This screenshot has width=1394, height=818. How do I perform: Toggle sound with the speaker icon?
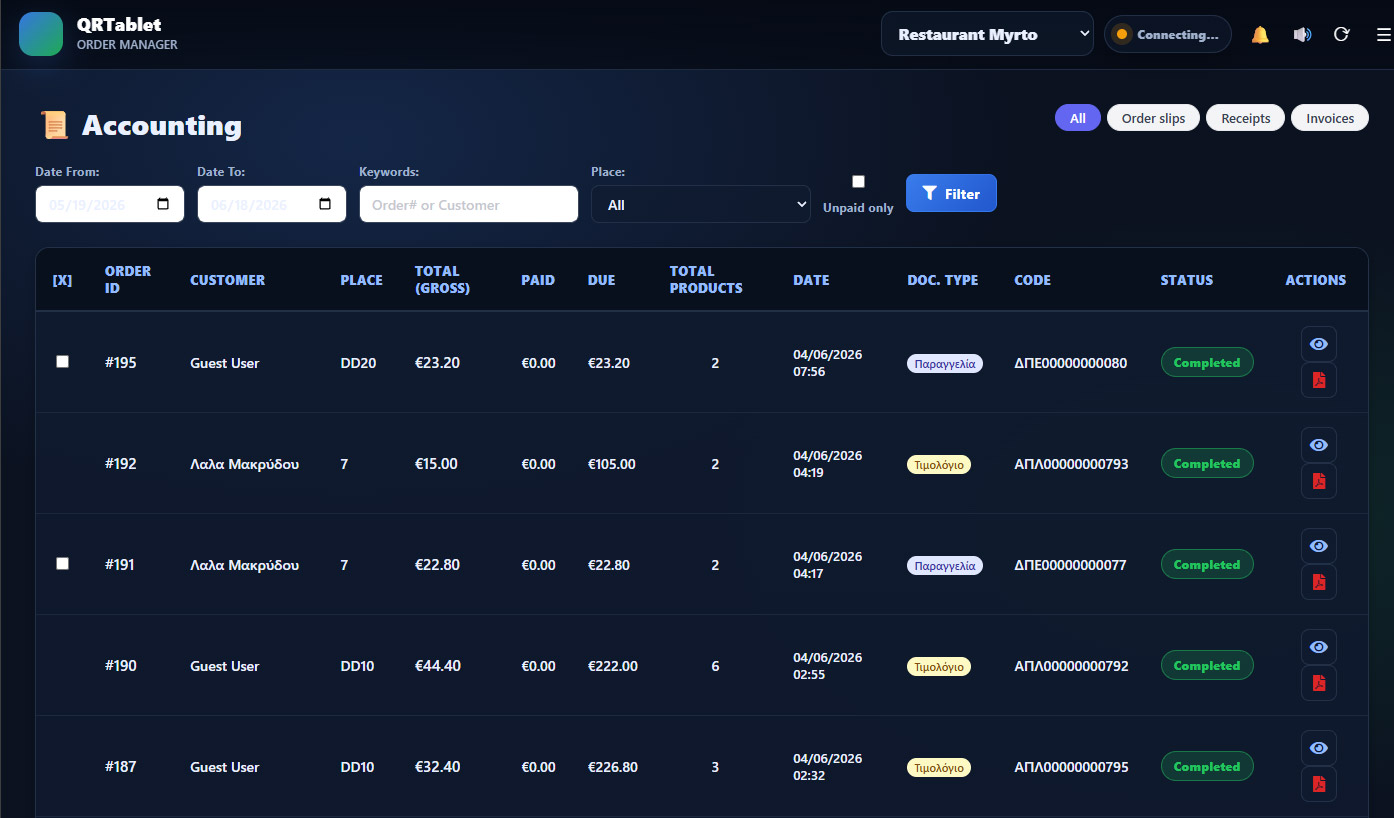1302,35
